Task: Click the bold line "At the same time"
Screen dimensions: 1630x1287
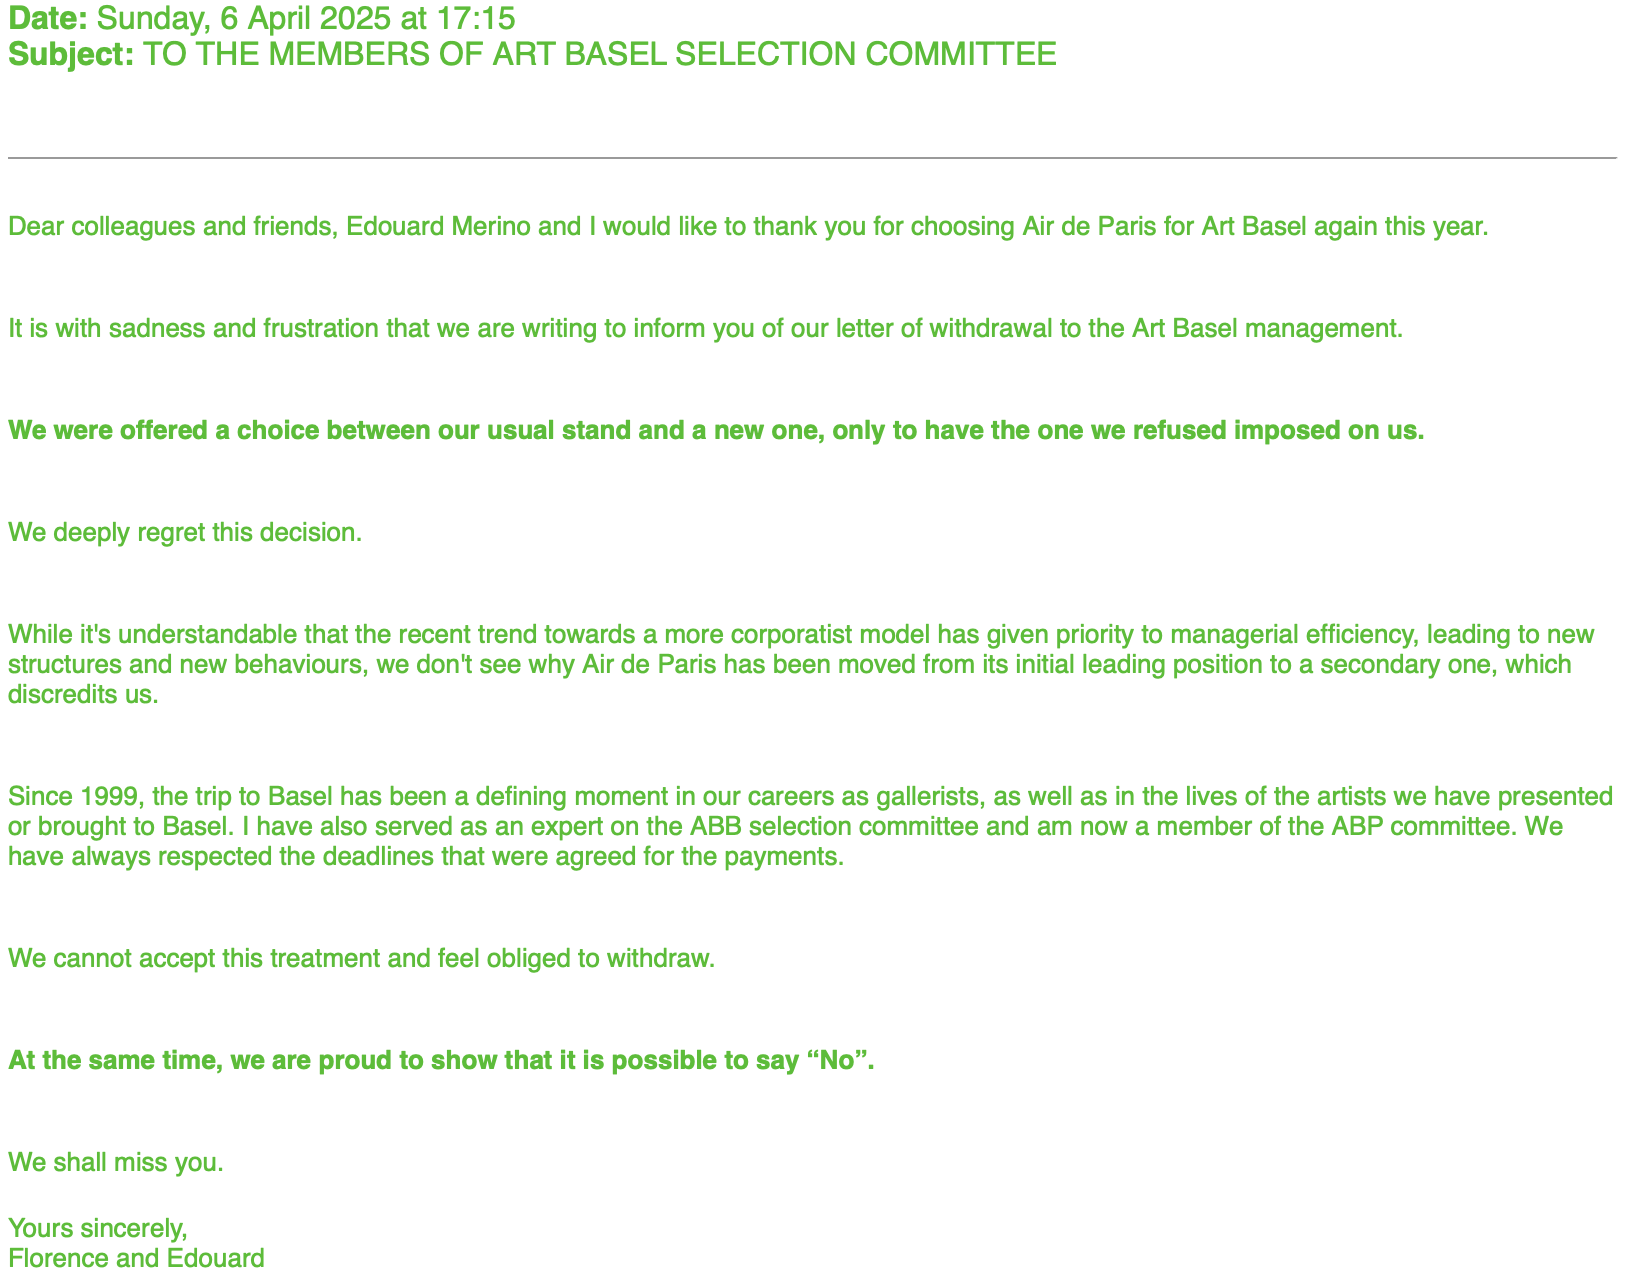Action: [x=441, y=1061]
